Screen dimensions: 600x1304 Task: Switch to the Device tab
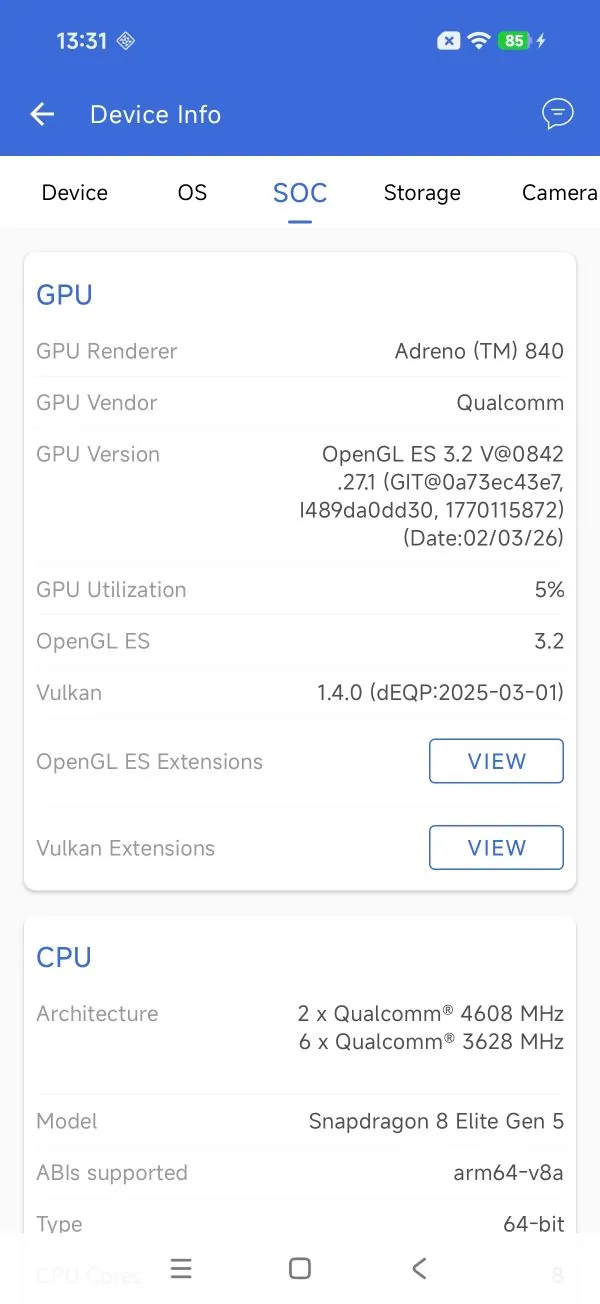75,192
